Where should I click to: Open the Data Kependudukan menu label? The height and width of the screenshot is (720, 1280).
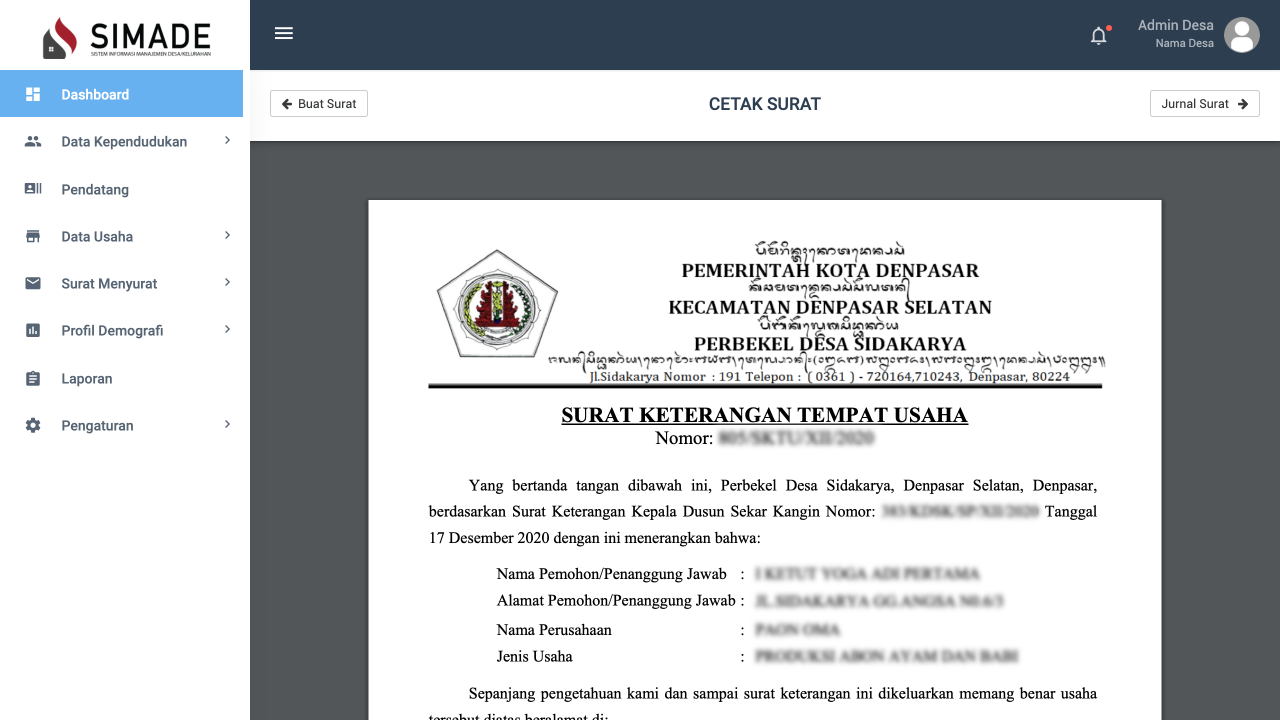click(x=124, y=142)
